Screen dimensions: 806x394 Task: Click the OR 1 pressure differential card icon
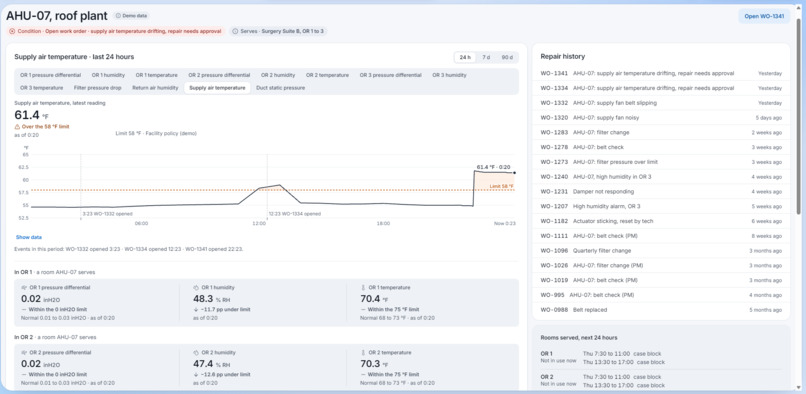point(24,288)
